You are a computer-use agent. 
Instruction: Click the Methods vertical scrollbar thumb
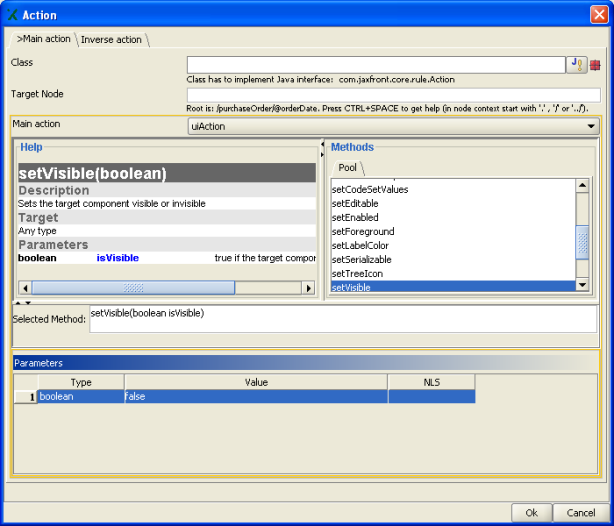pos(582,242)
